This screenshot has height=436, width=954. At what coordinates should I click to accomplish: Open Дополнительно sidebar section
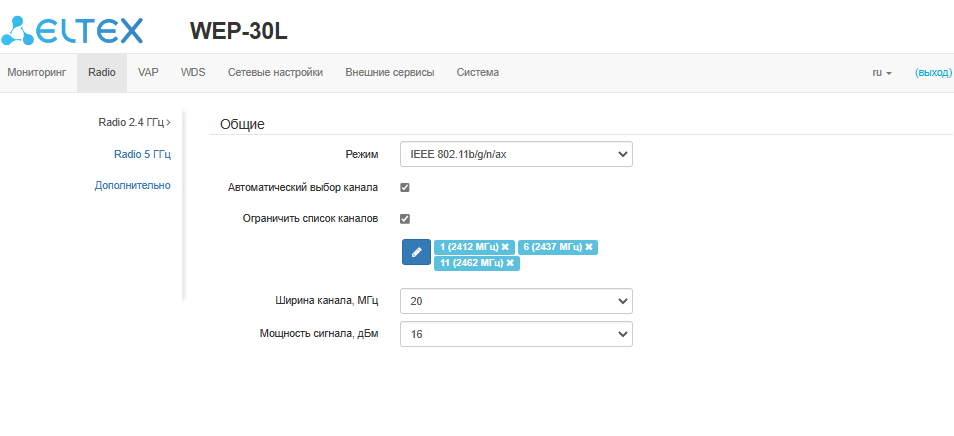(x=133, y=185)
